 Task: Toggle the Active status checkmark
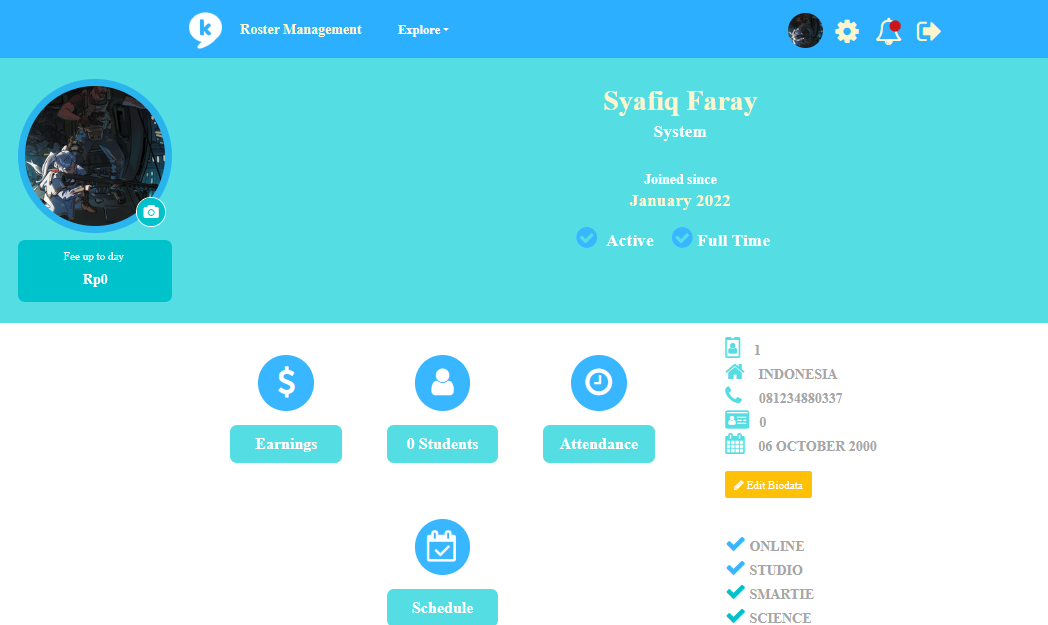point(587,237)
